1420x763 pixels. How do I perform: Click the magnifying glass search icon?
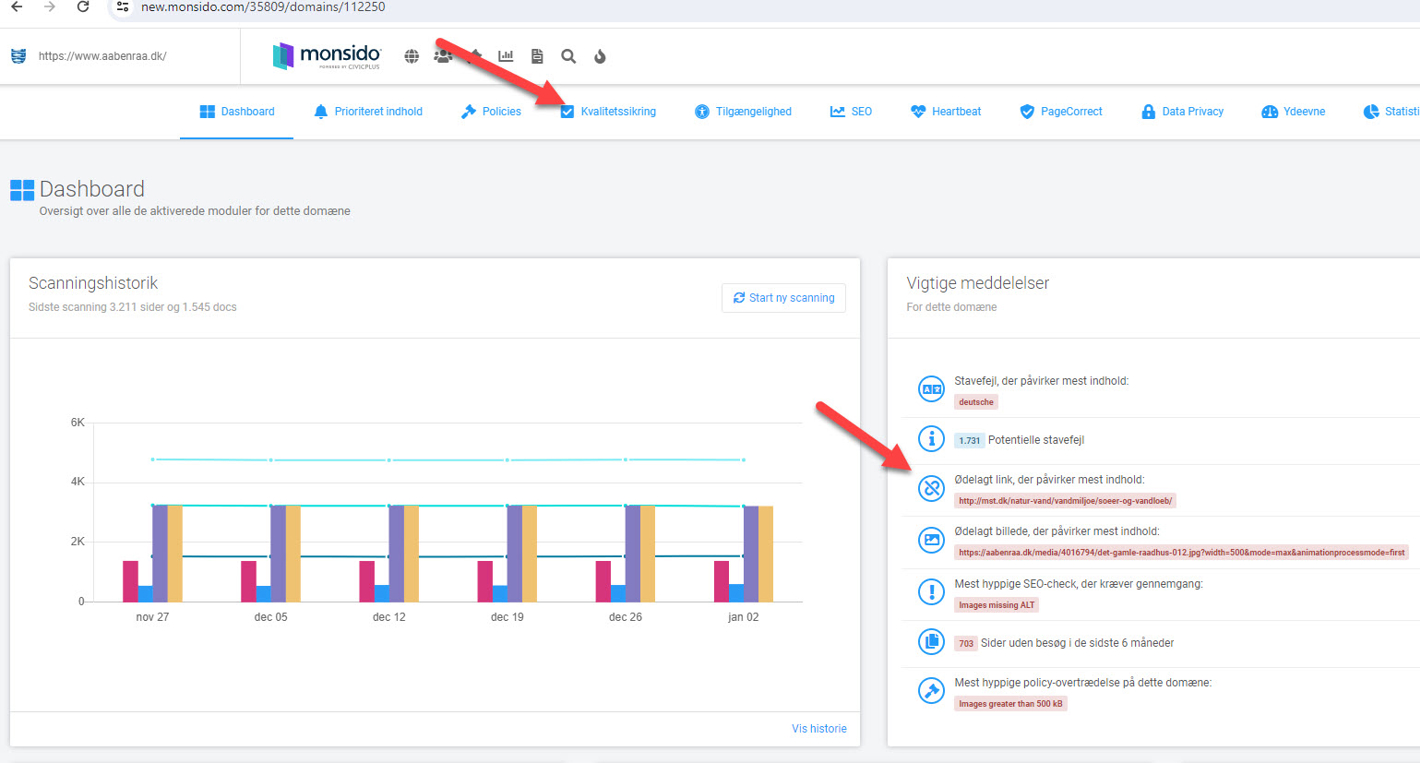[568, 57]
